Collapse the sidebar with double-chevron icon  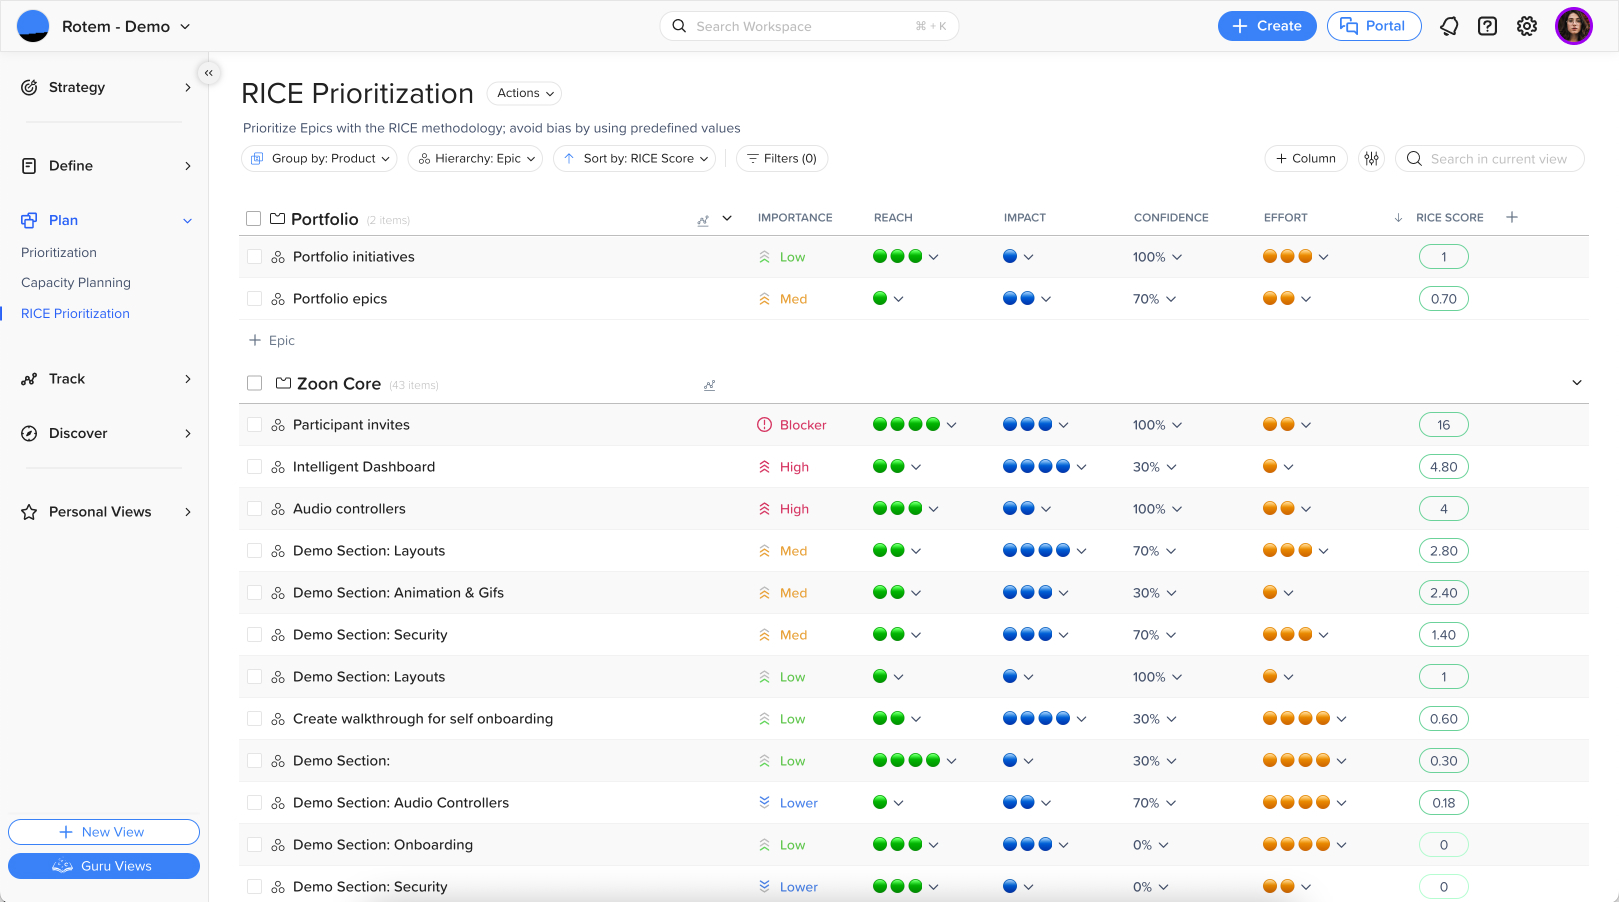pyautogui.click(x=208, y=73)
